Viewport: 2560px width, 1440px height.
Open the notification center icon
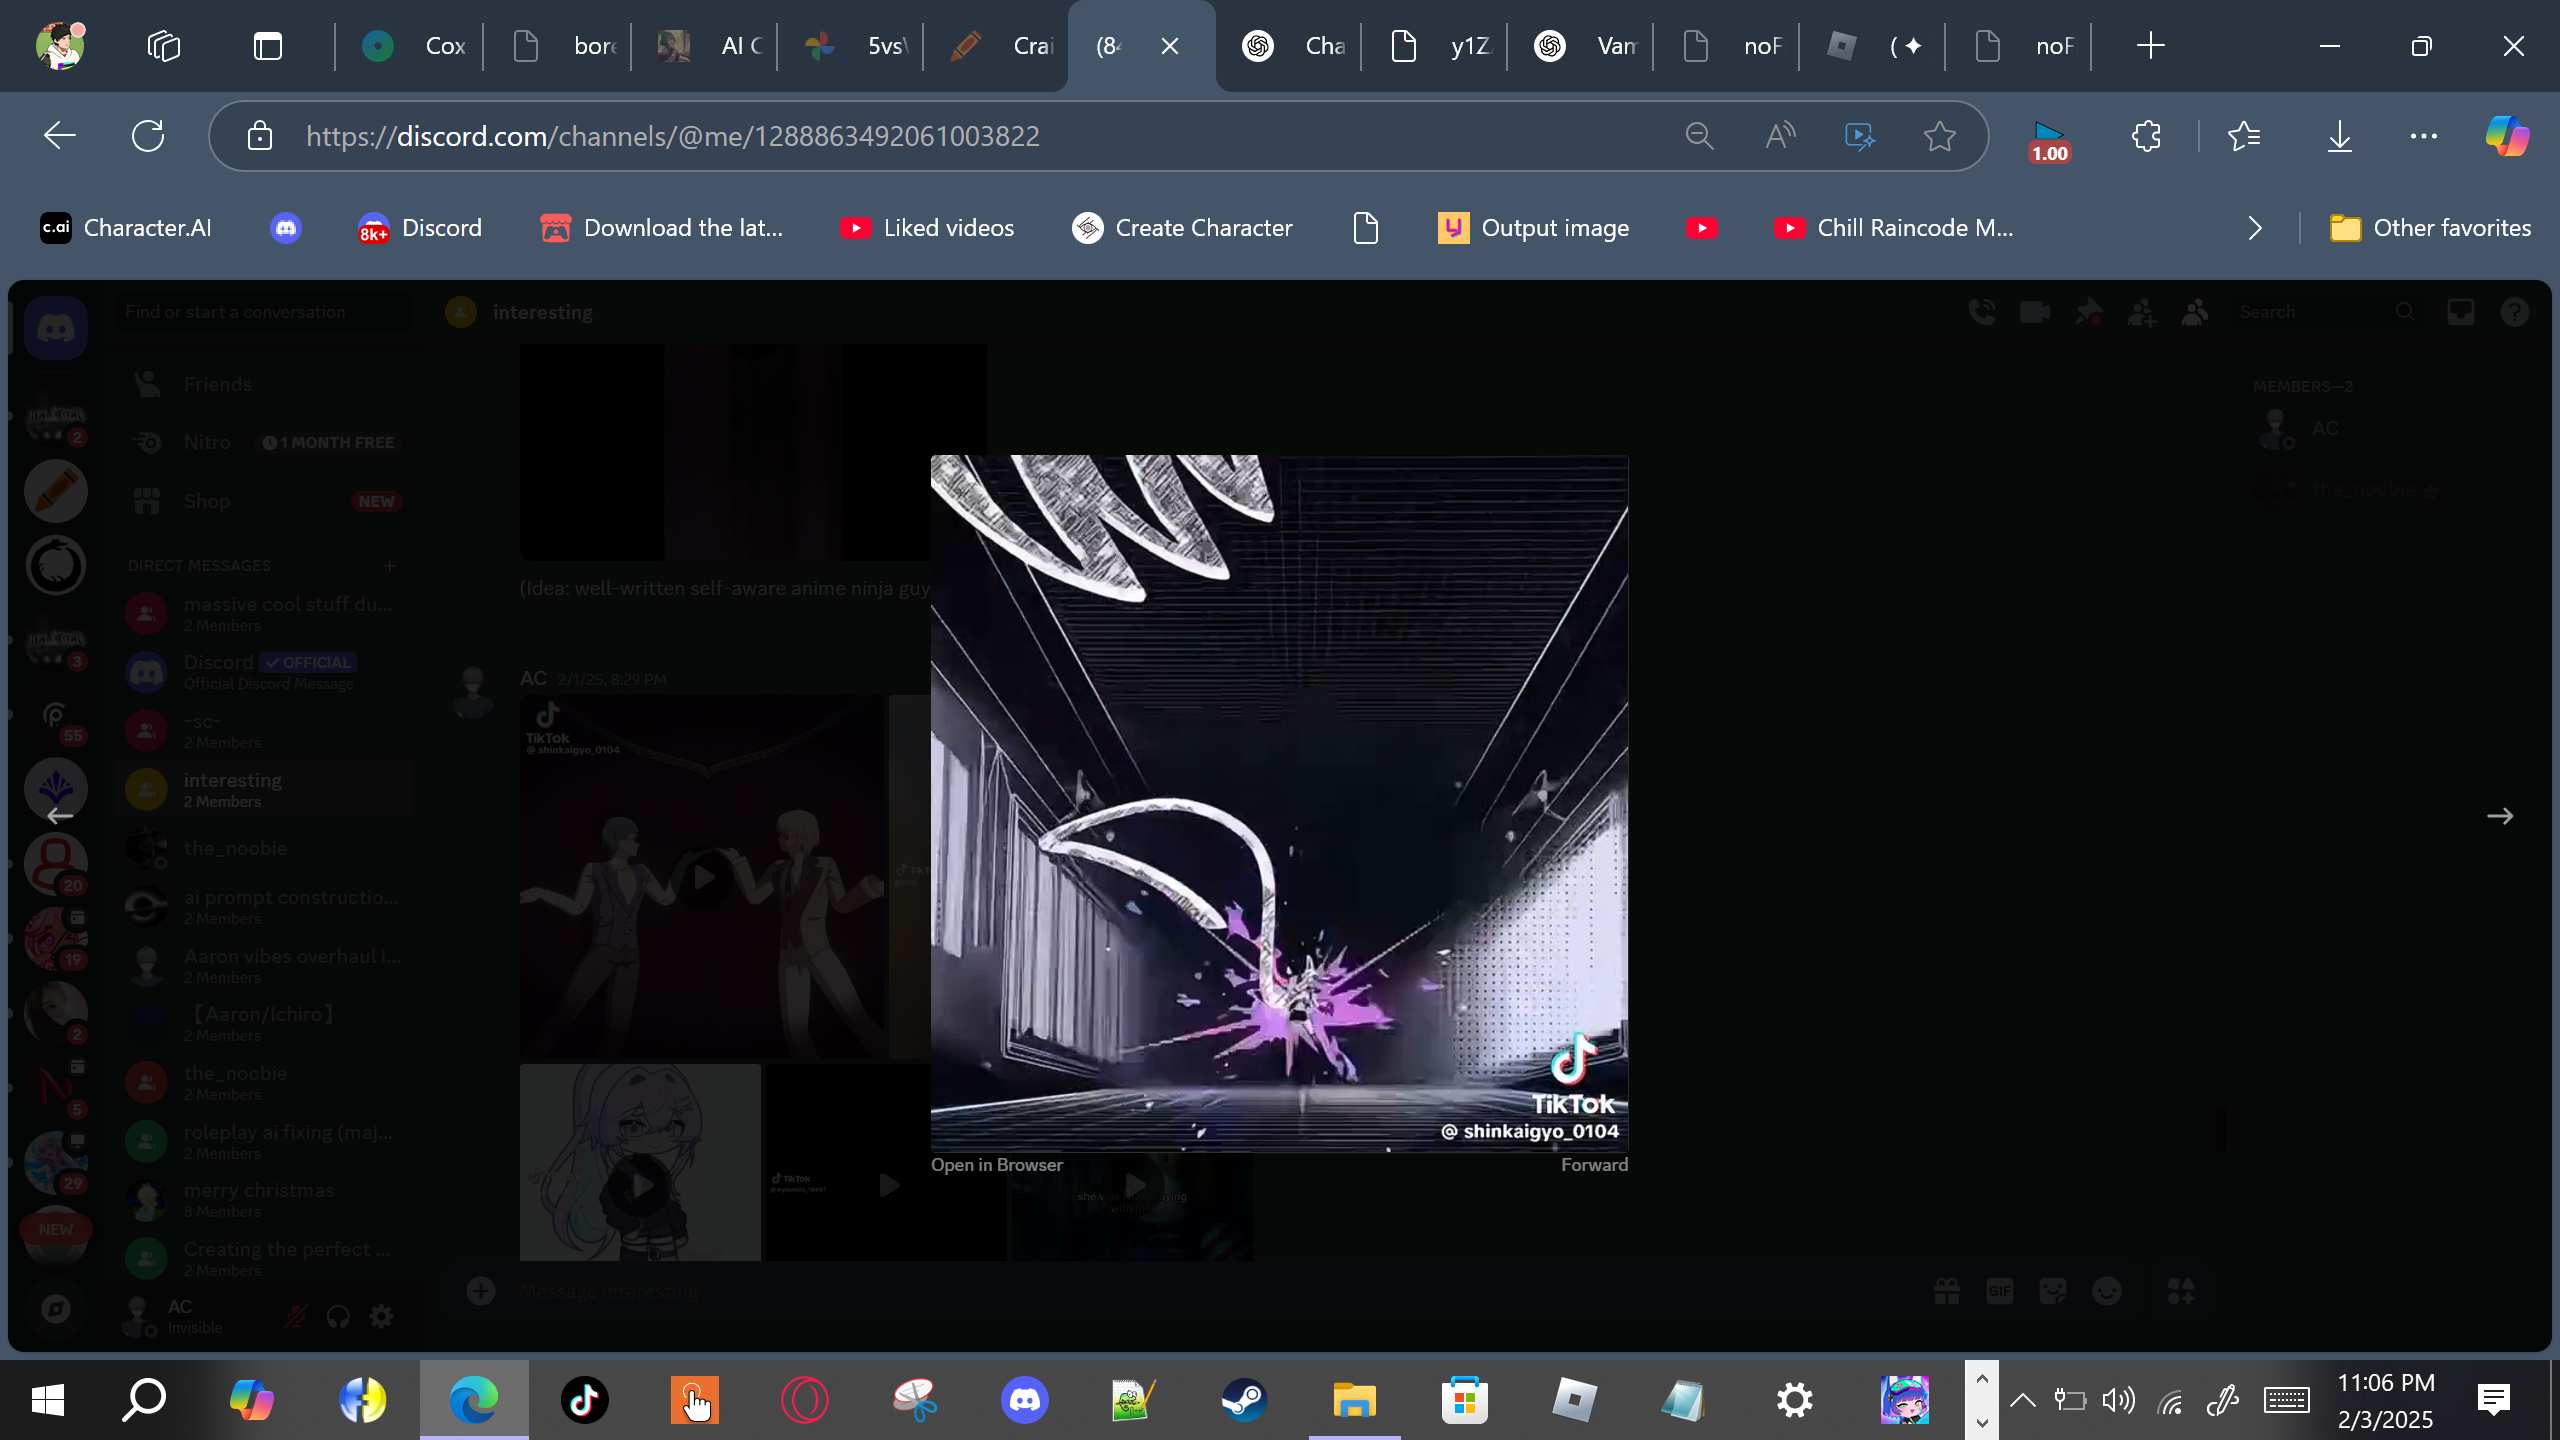pyautogui.click(x=2494, y=1400)
